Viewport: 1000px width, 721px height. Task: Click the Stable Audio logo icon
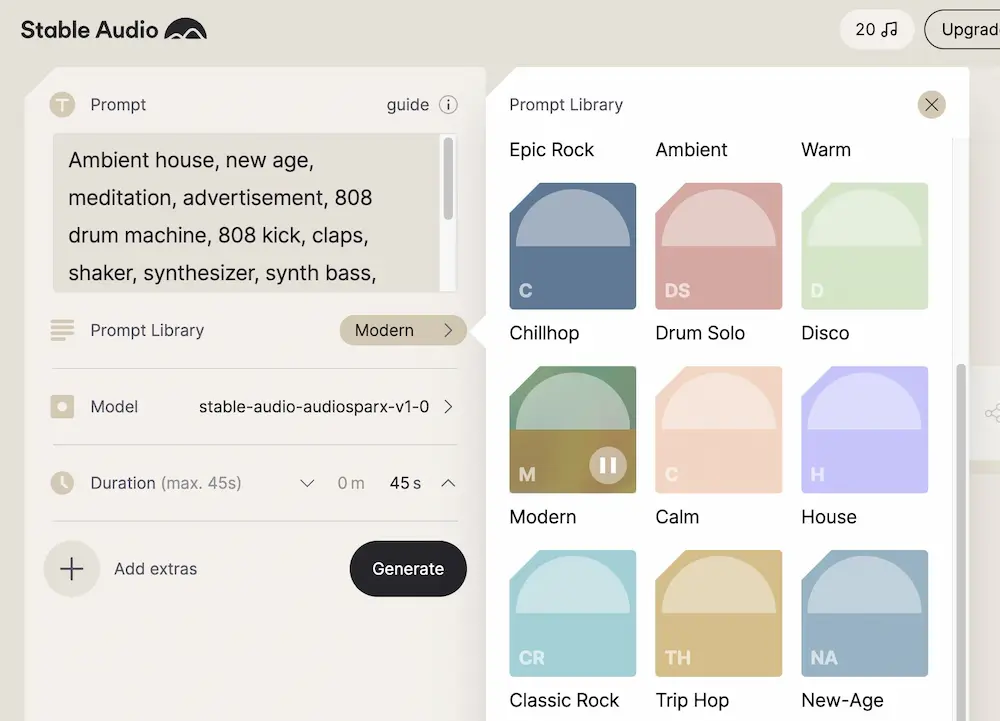pos(186,29)
